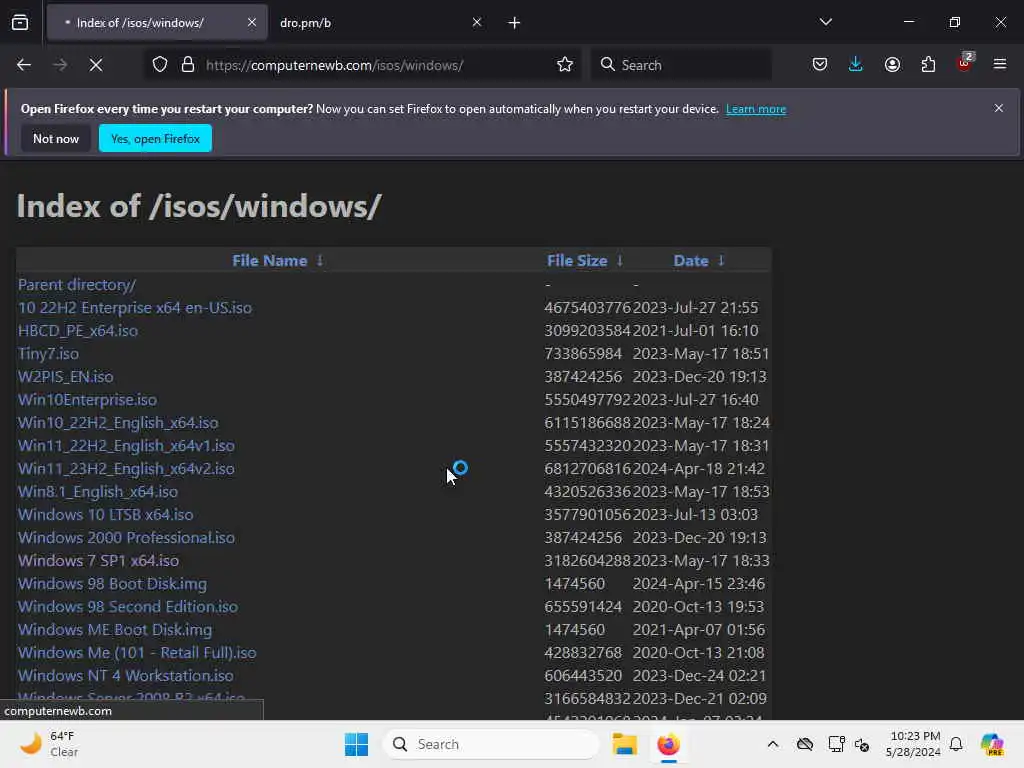Viewport: 1024px width, 768px height.
Task: Open the Tiny7.iso link
Action: point(48,353)
